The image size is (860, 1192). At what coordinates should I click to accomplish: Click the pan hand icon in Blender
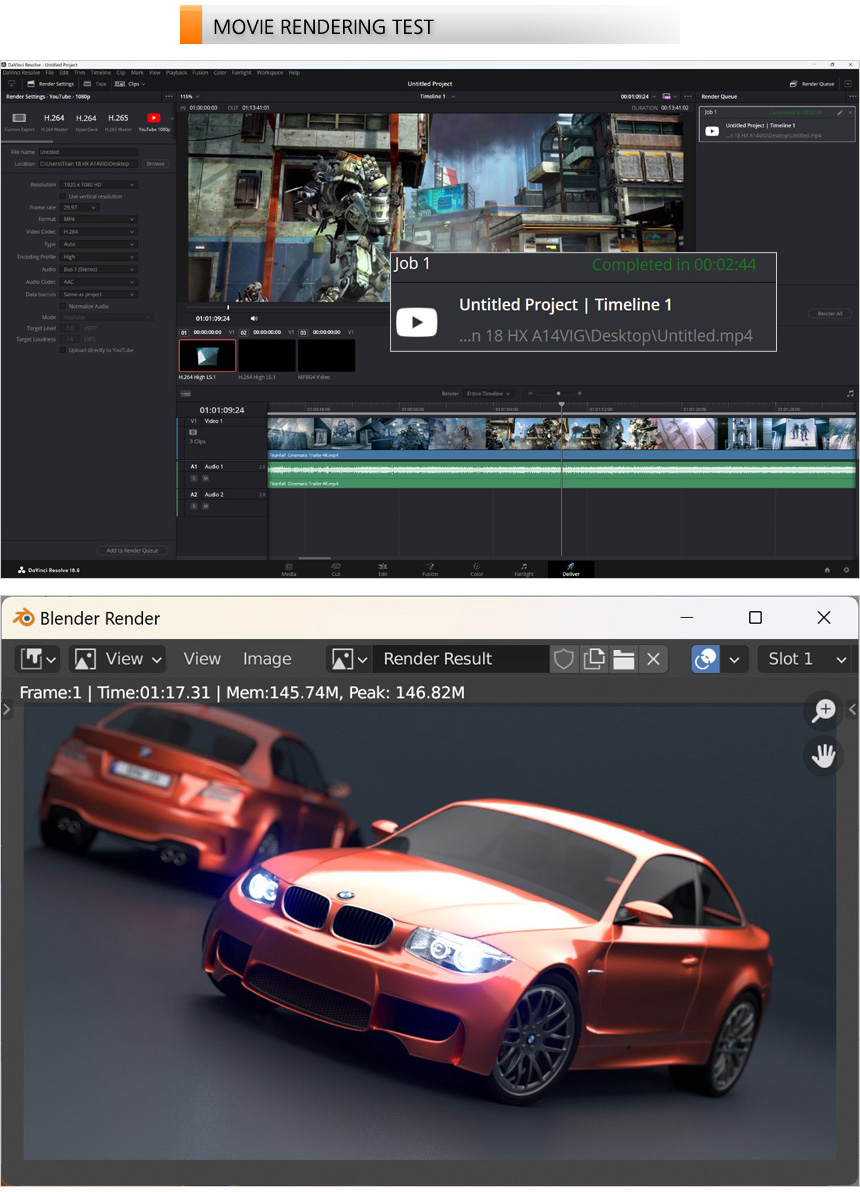824,756
